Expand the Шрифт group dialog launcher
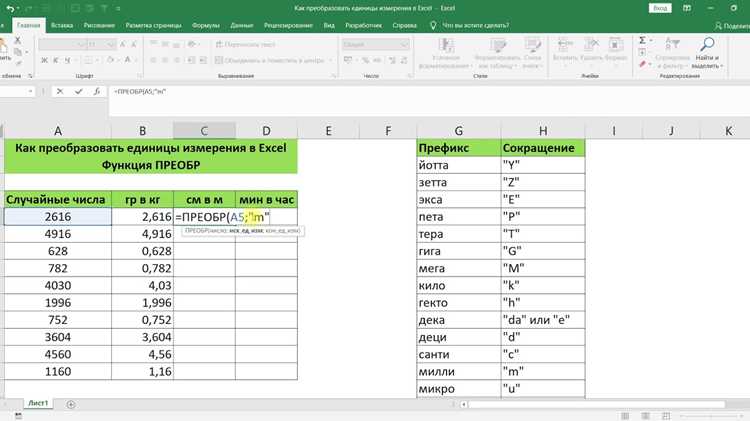750x421 pixels. point(140,76)
